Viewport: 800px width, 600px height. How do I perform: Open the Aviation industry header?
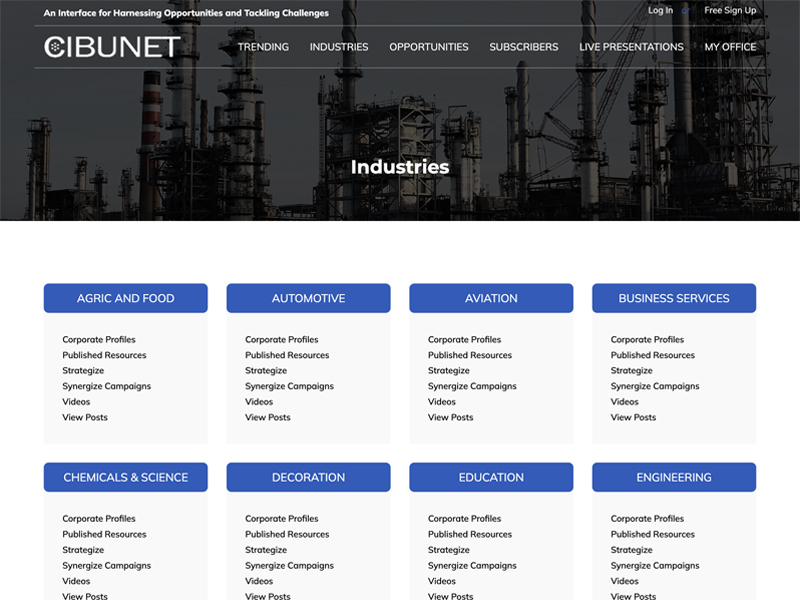491,298
